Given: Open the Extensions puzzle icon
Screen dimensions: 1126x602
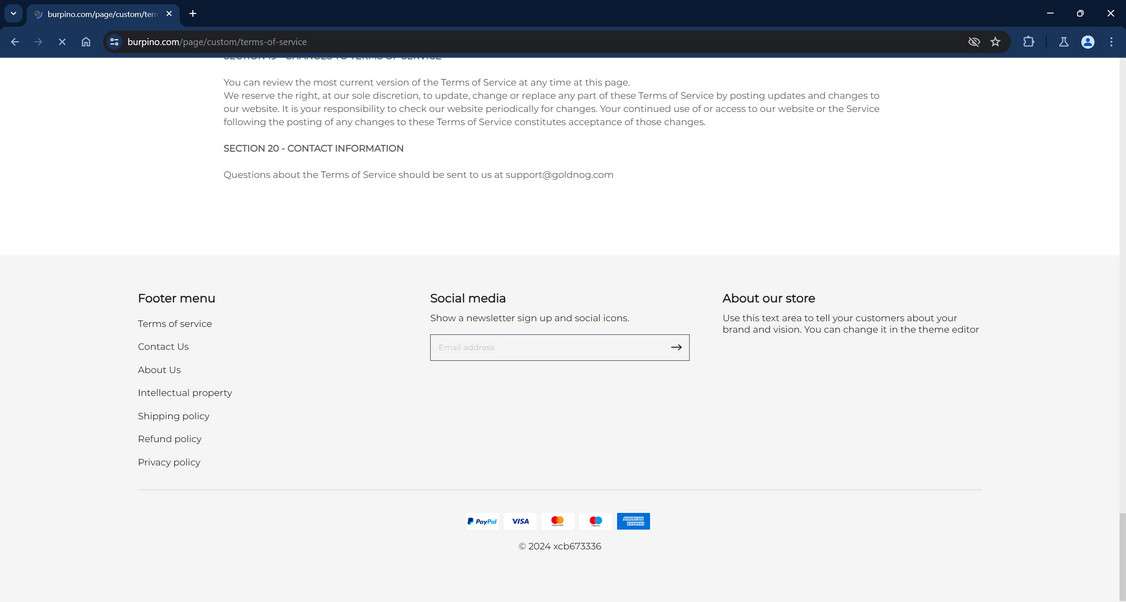Looking at the screenshot, I should point(1028,42).
